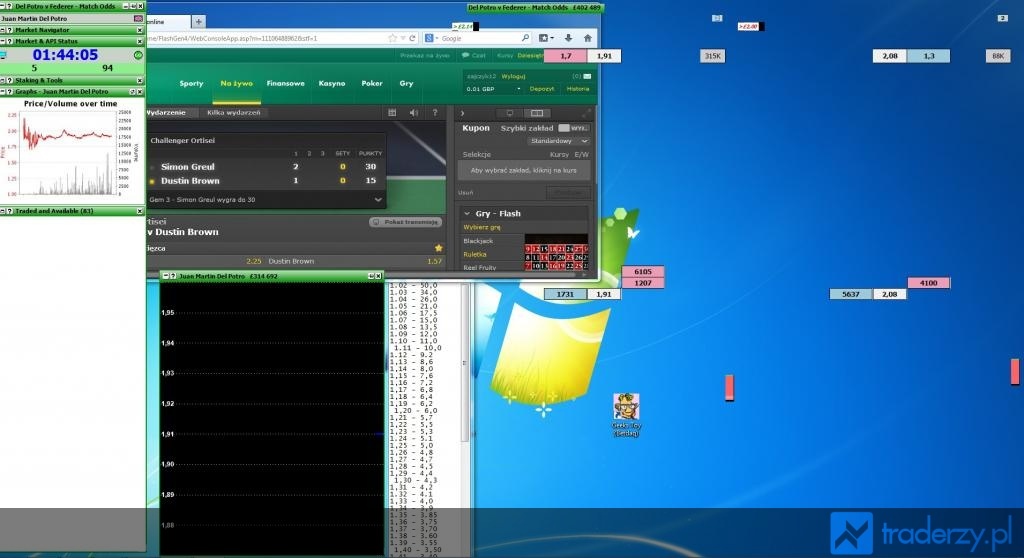Click the Depozyt link
This screenshot has width=1024, height=558.
pyautogui.click(x=542, y=89)
